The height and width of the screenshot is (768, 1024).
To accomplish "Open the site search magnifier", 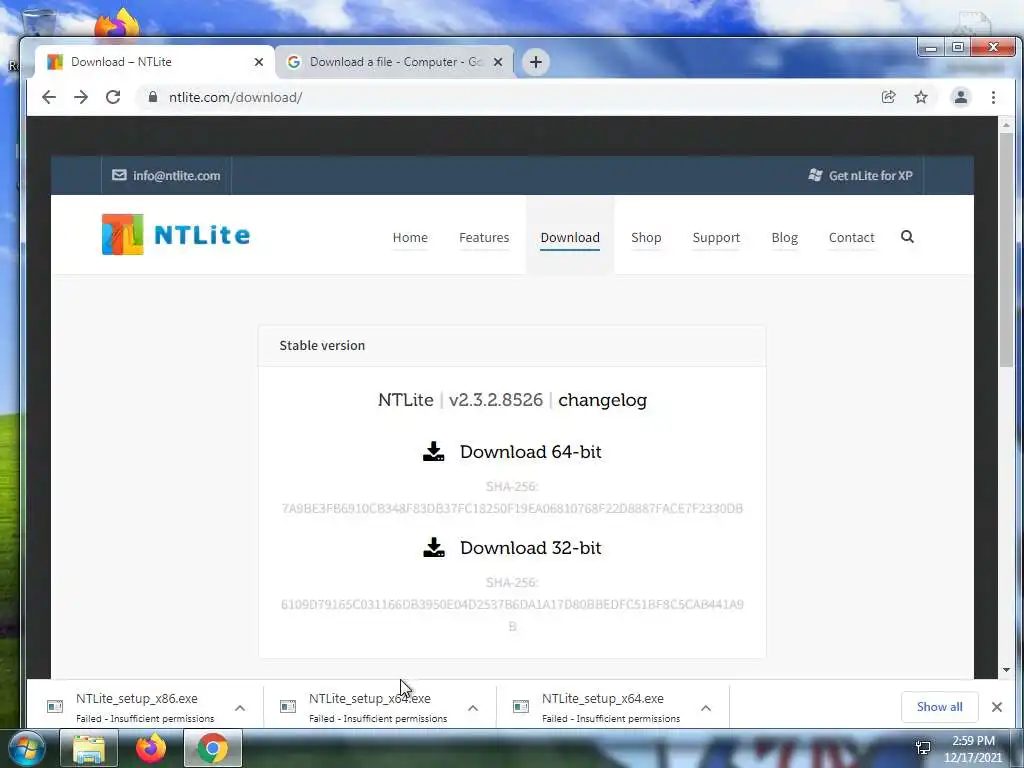I will [907, 236].
